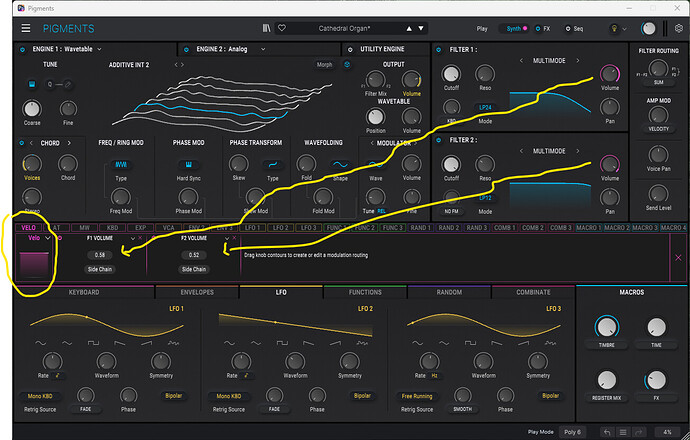Screen dimensions: 690x440
Task: Click the Amp Mod VELOCITY button
Action: (x=659, y=129)
